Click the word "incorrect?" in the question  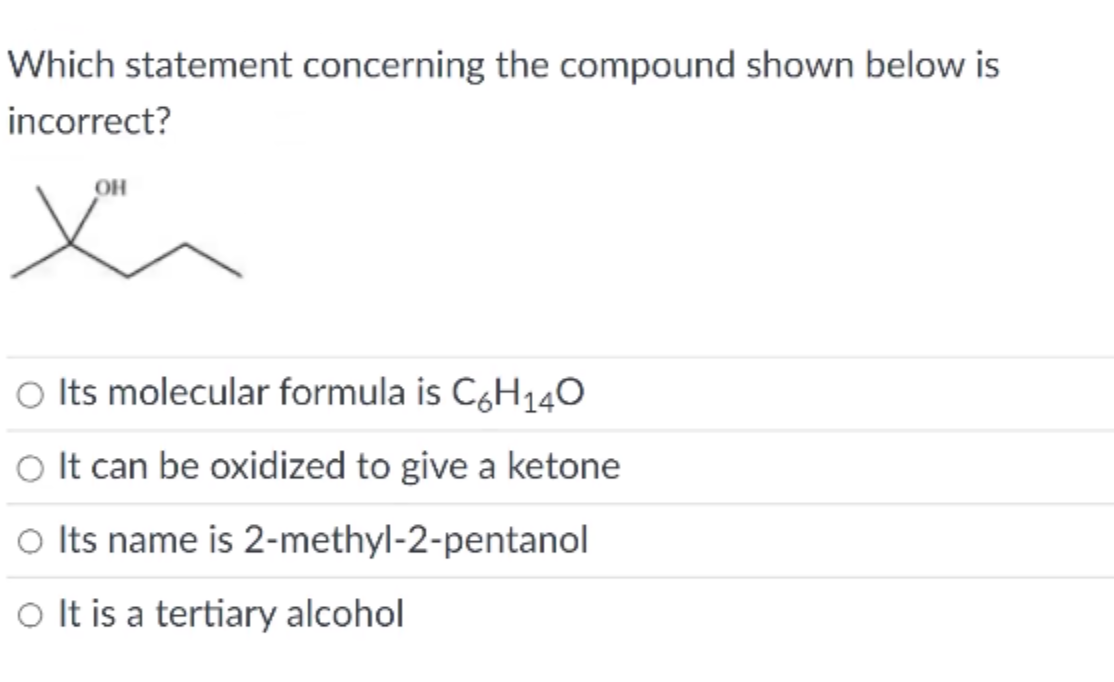point(90,122)
